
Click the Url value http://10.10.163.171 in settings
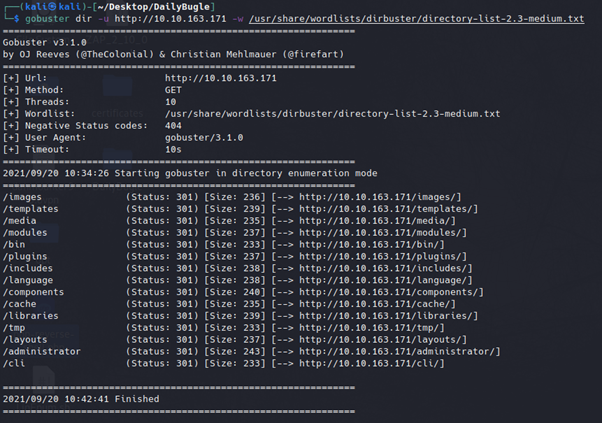221,78
